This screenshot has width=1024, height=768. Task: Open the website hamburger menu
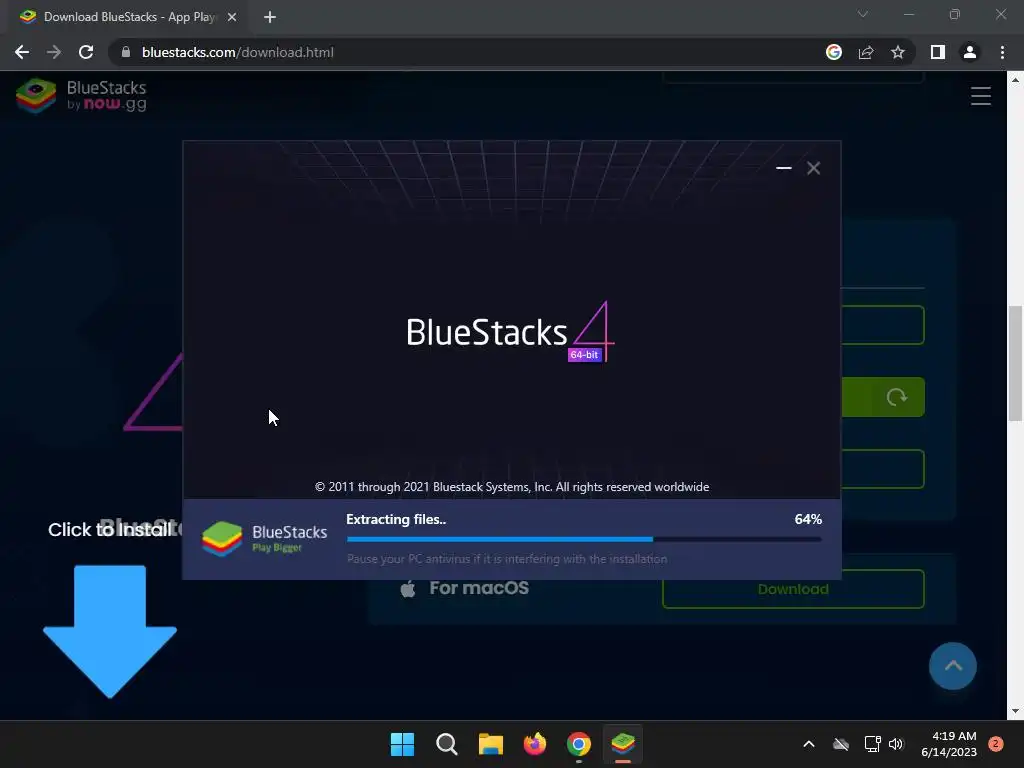coord(981,96)
